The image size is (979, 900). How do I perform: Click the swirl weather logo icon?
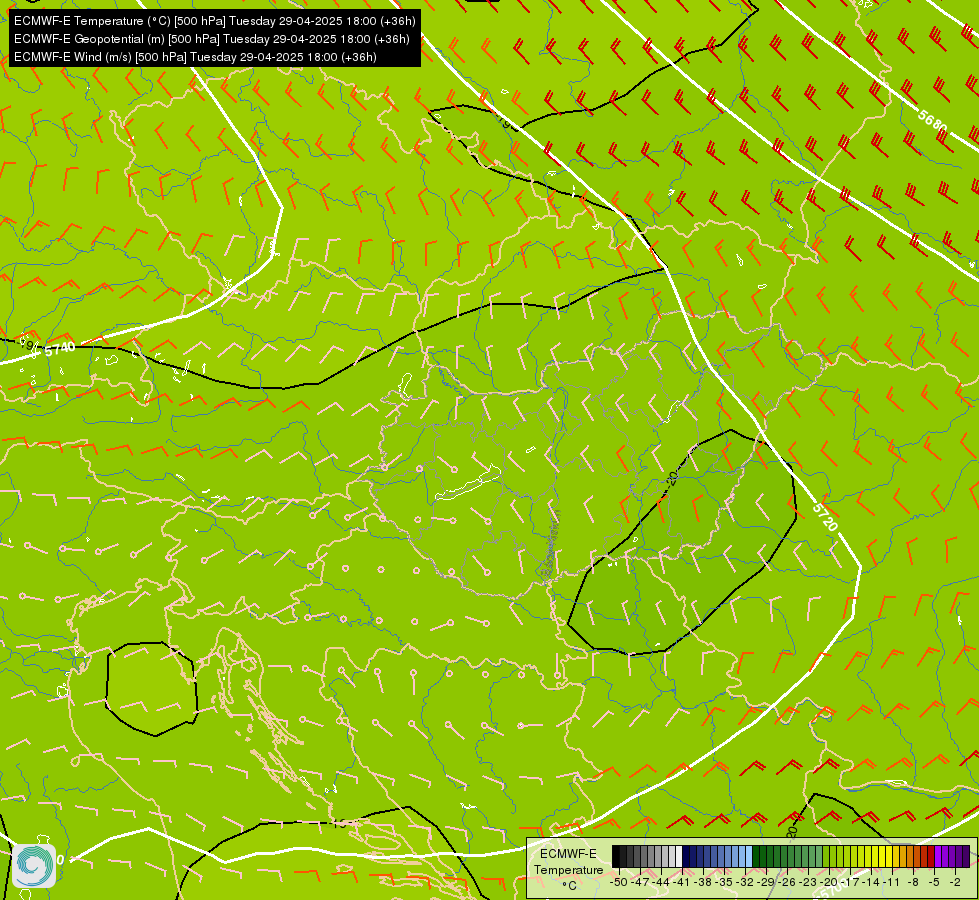[x=34, y=866]
